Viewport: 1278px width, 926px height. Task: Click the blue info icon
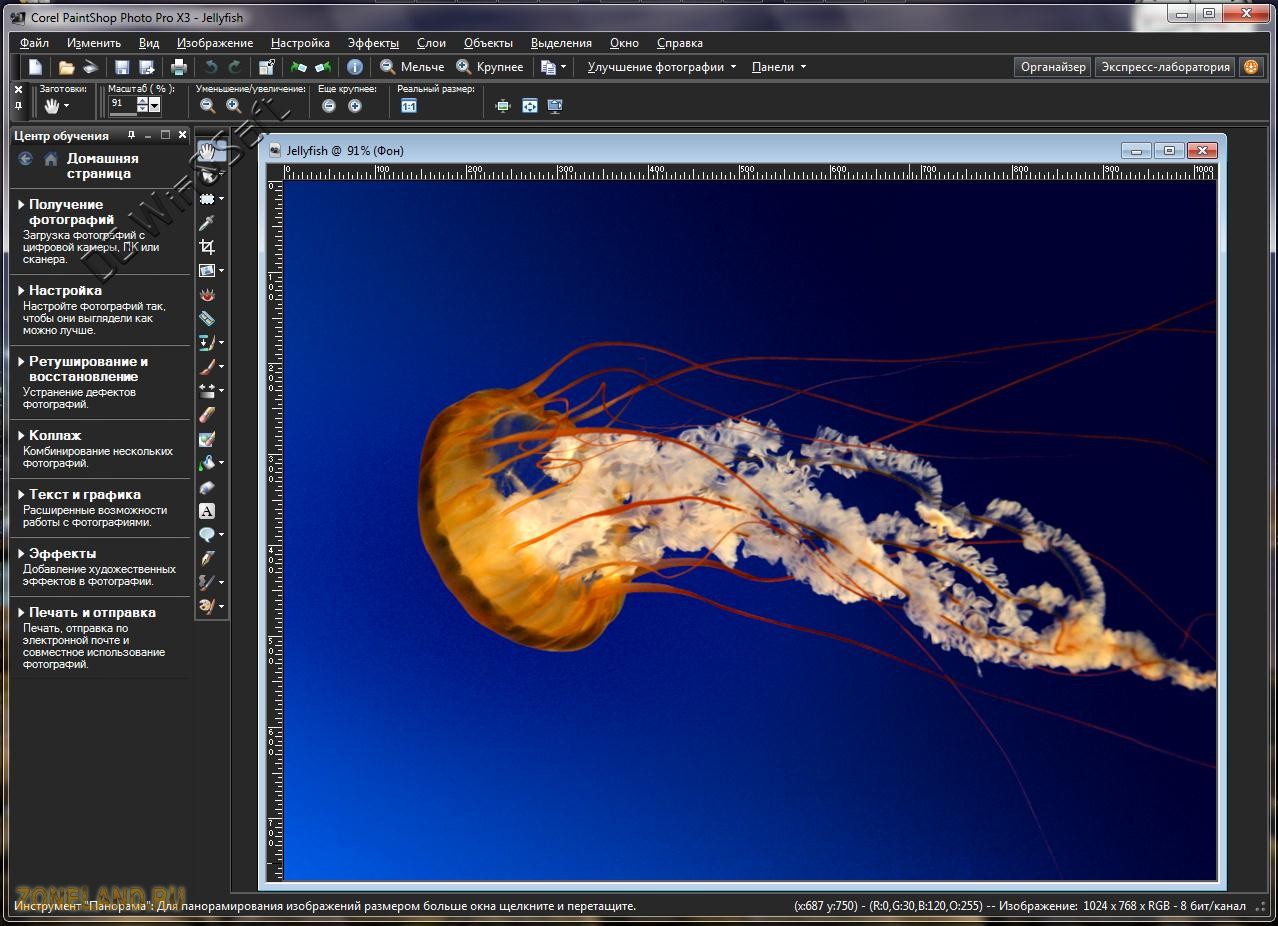[355, 67]
